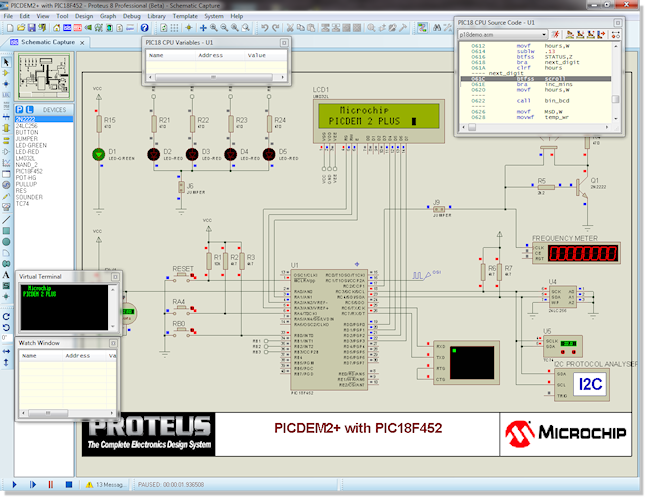Select PIC18F452 in the devices list
Image resolution: width=646 pixels, height=498 pixels.
(44, 171)
